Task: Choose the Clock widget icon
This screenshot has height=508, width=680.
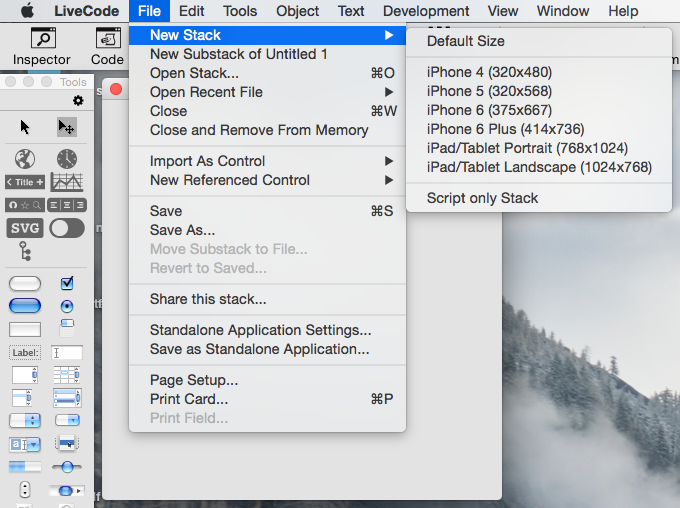Action: pos(67,159)
